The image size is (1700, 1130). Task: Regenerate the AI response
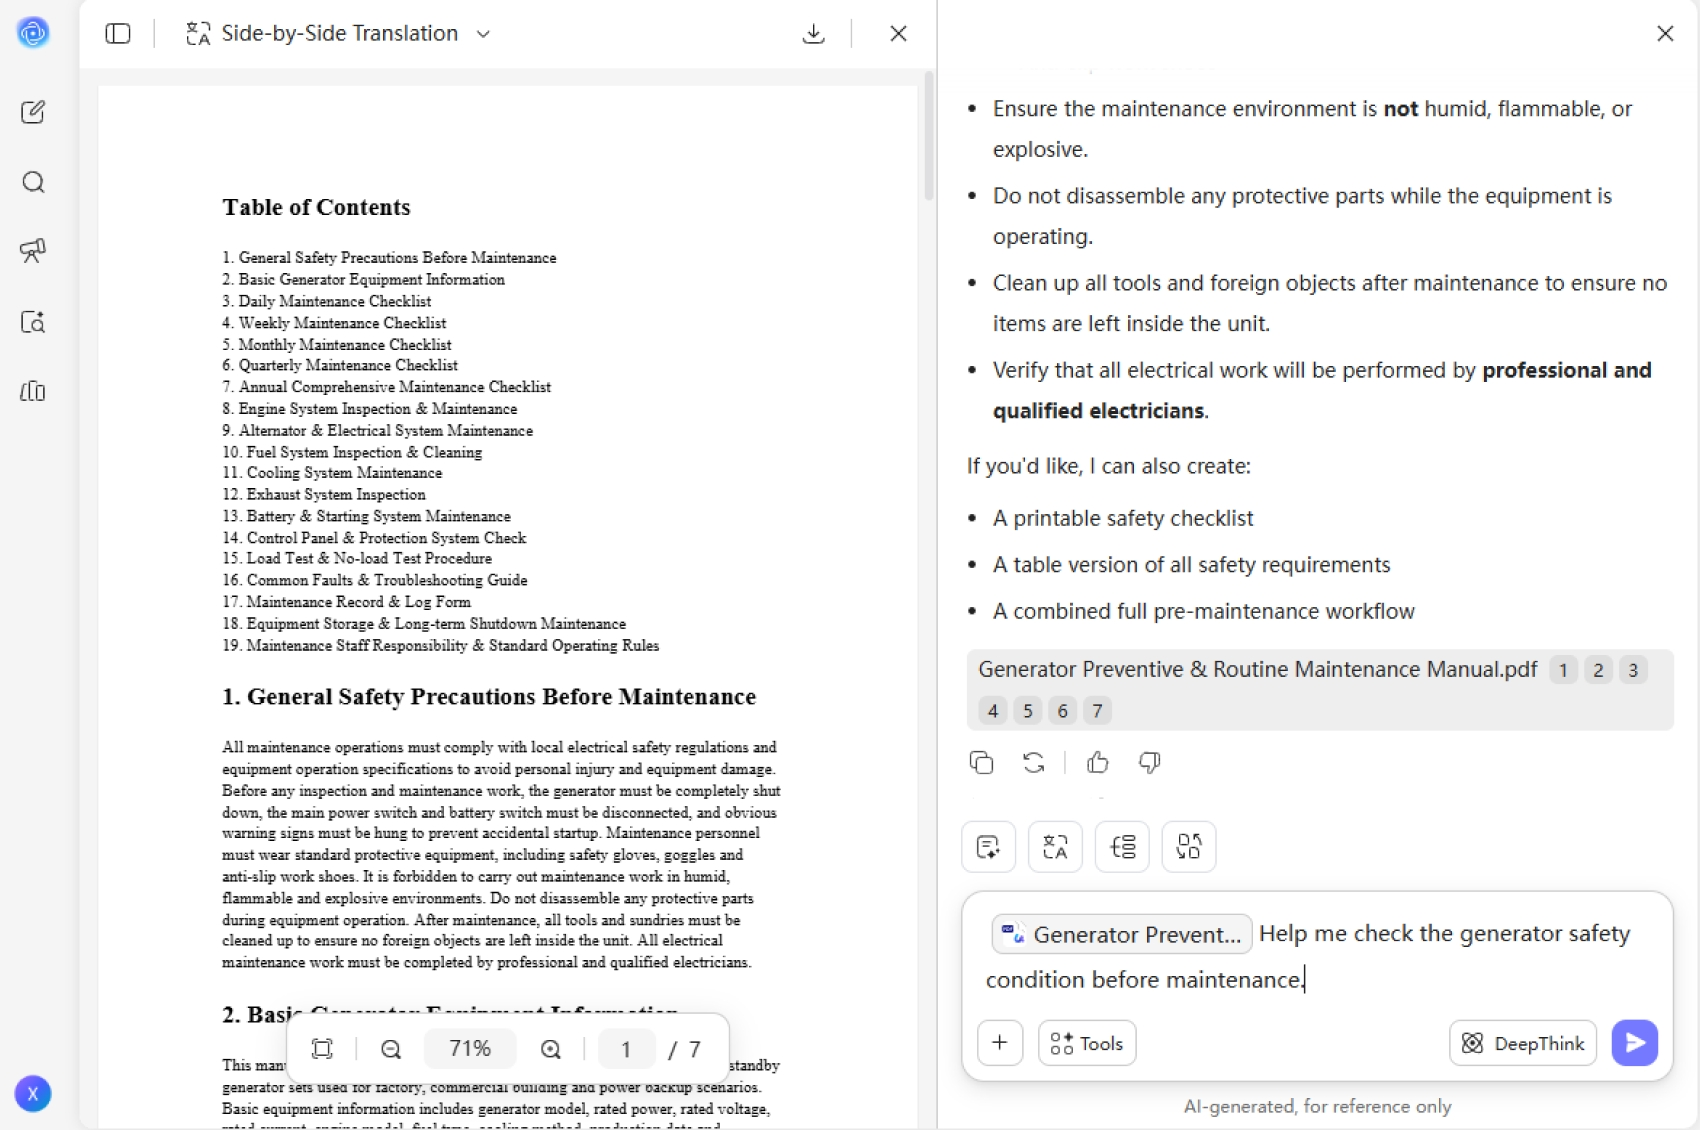point(1034,763)
